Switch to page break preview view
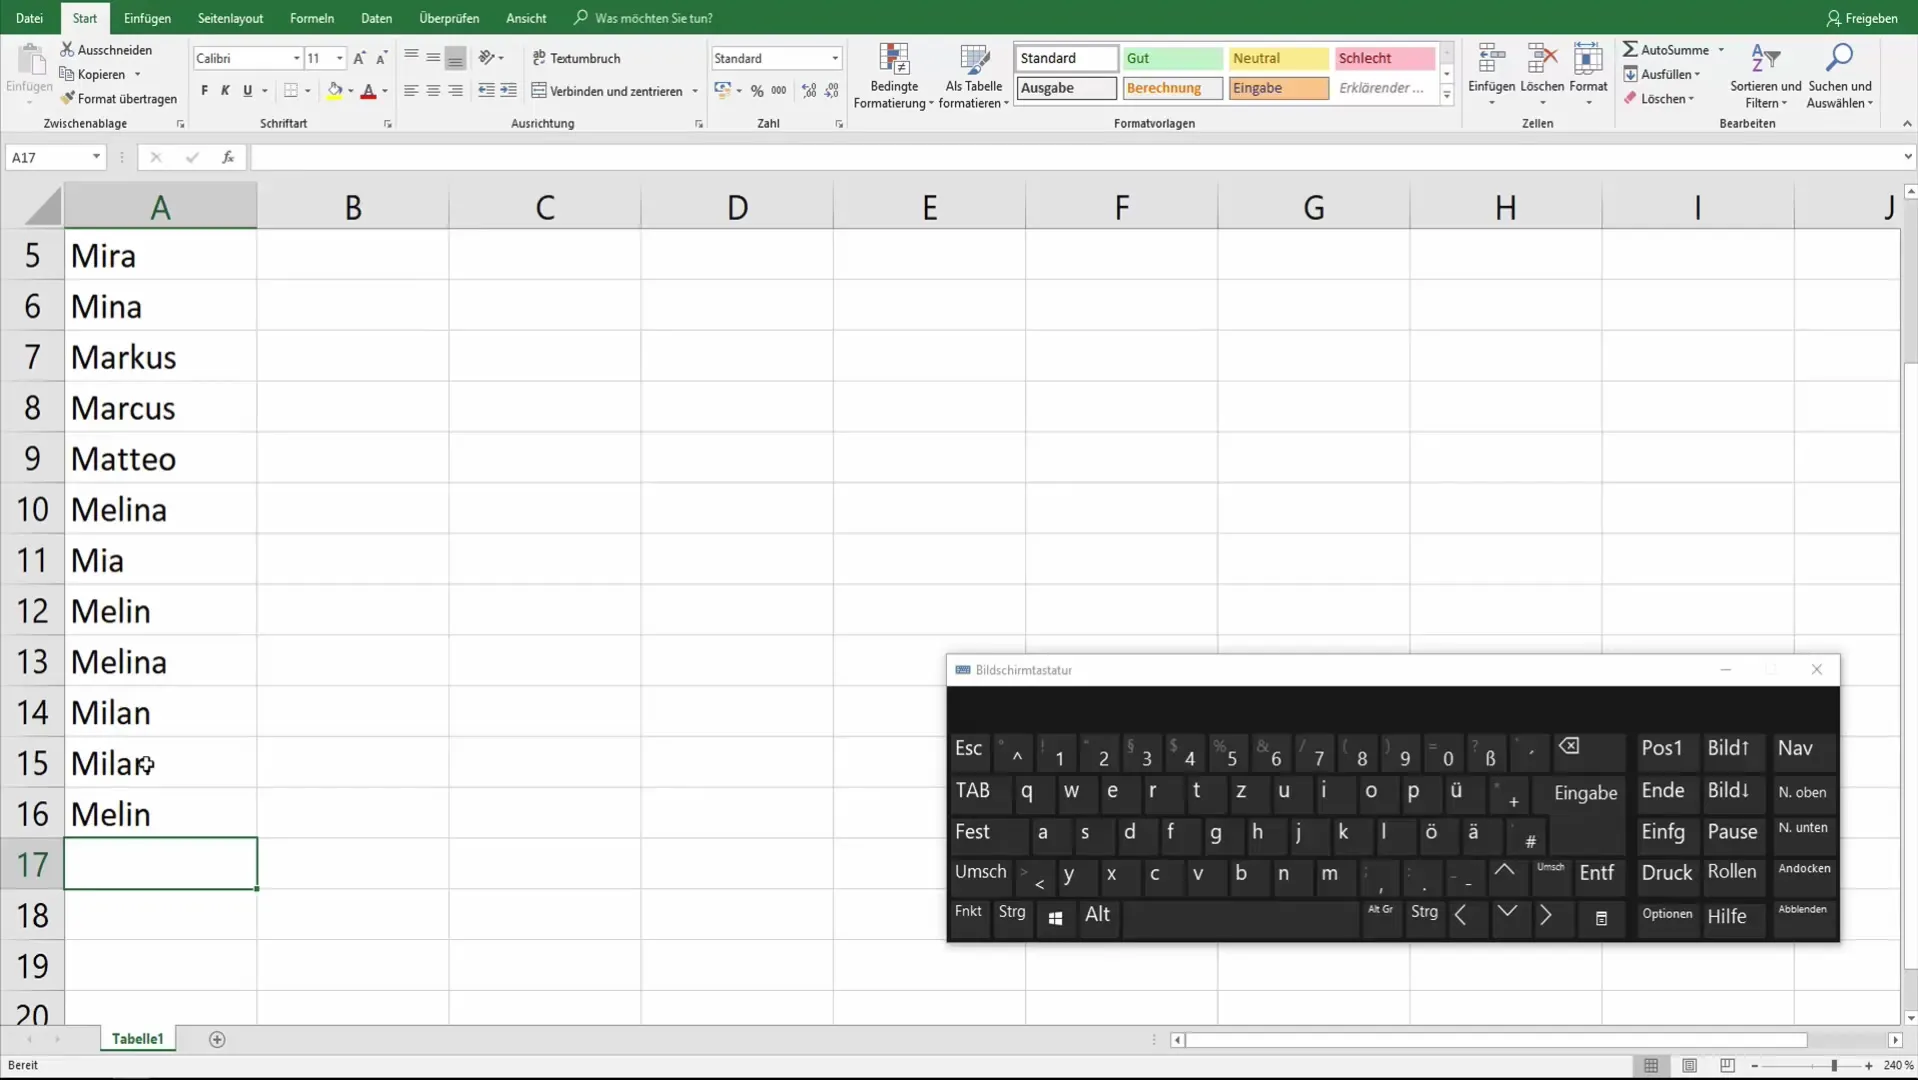Image resolution: width=1918 pixels, height=1080 pixels. coord(1727,1066)
